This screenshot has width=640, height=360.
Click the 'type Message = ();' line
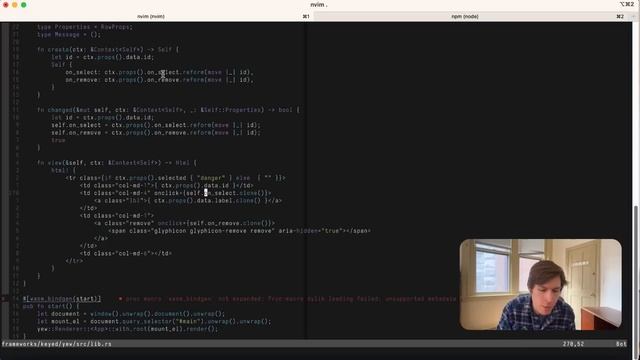click(x=69, y=35)
